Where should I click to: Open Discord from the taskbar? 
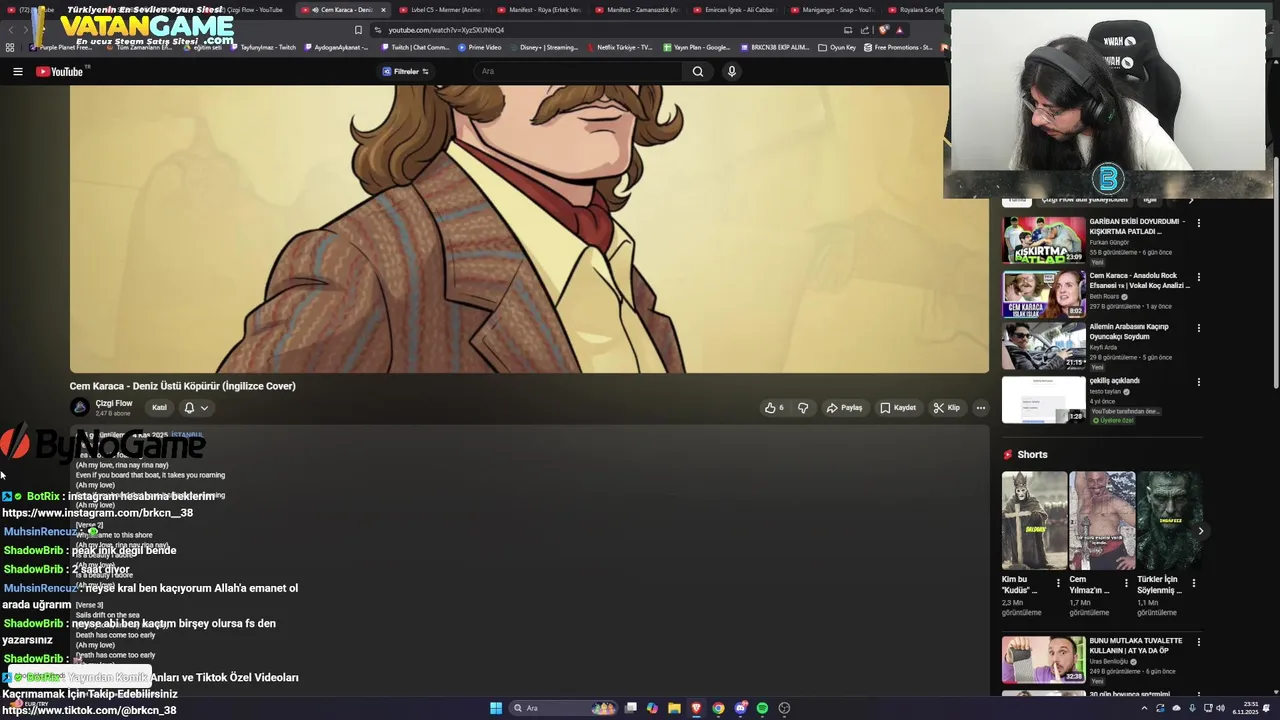tap(740, 708)
